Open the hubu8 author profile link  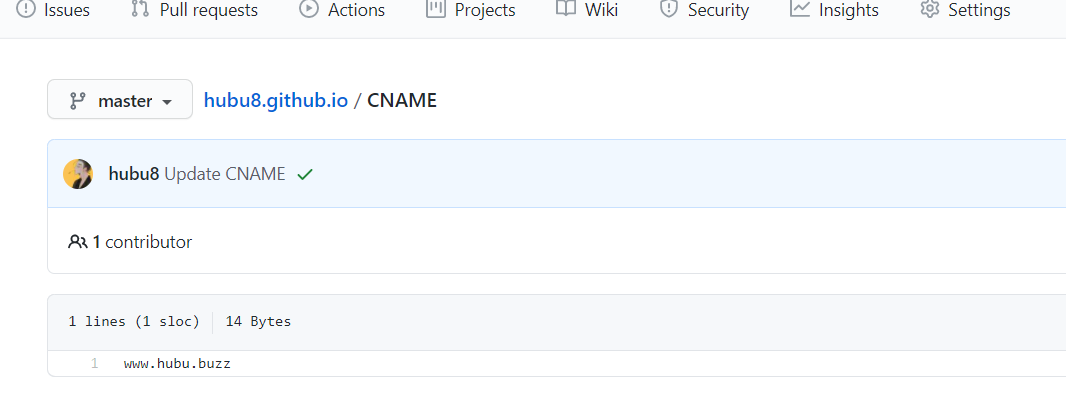[134, 174]
